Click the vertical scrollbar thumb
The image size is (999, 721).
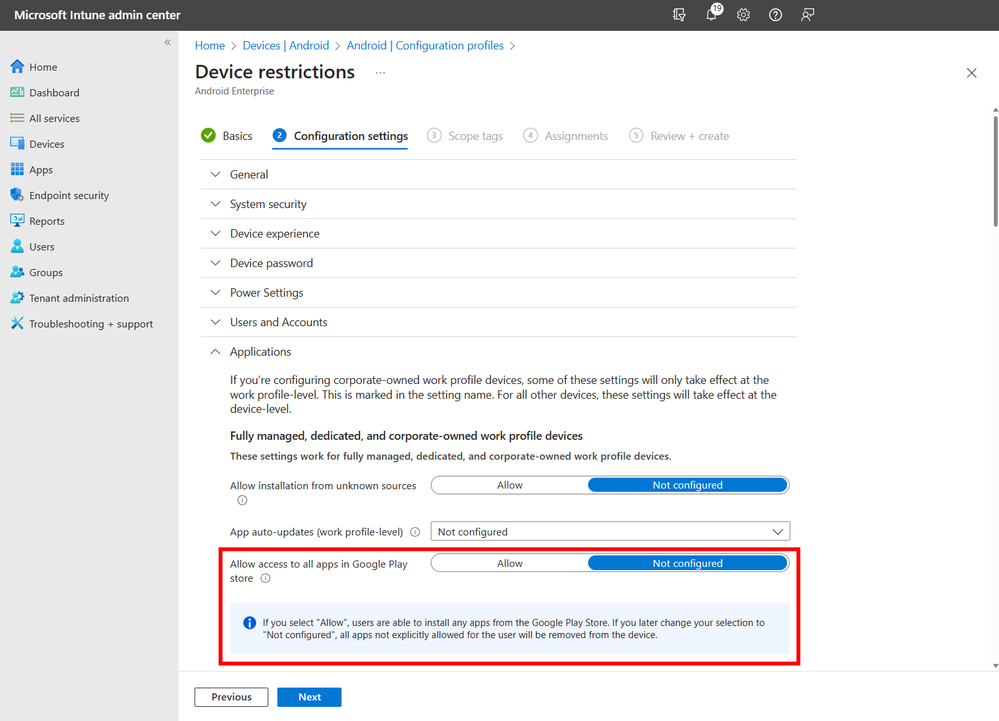click(x=995, y=170)
